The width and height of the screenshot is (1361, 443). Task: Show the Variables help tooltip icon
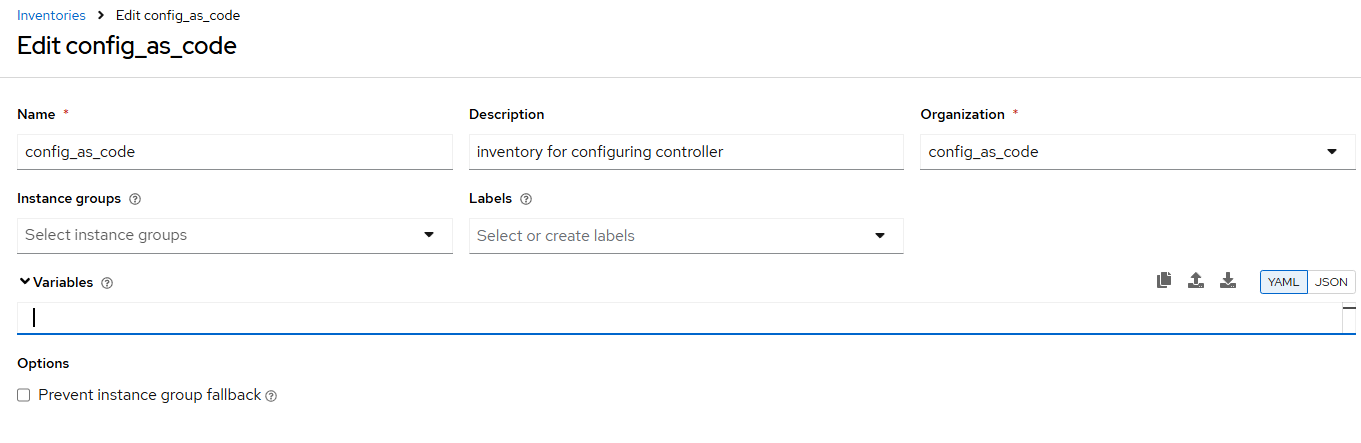coord(107,283)
